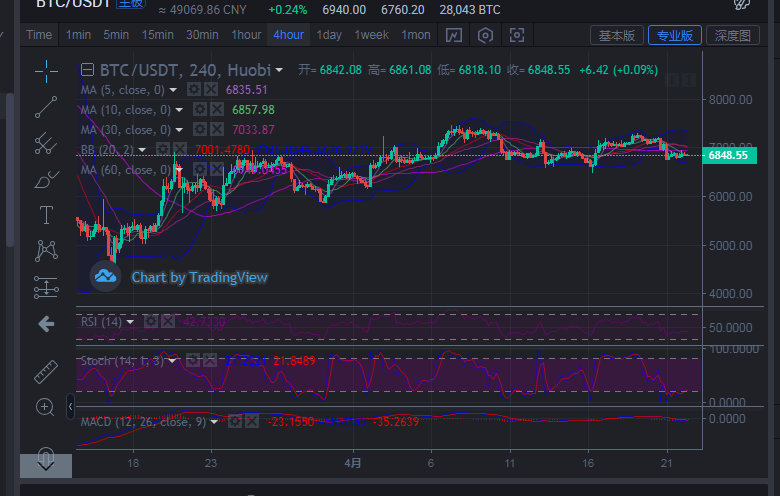The image size is (780, 496).
Task: Open the indicators icon in the top toolbar
Action: (x=454, y=35)
